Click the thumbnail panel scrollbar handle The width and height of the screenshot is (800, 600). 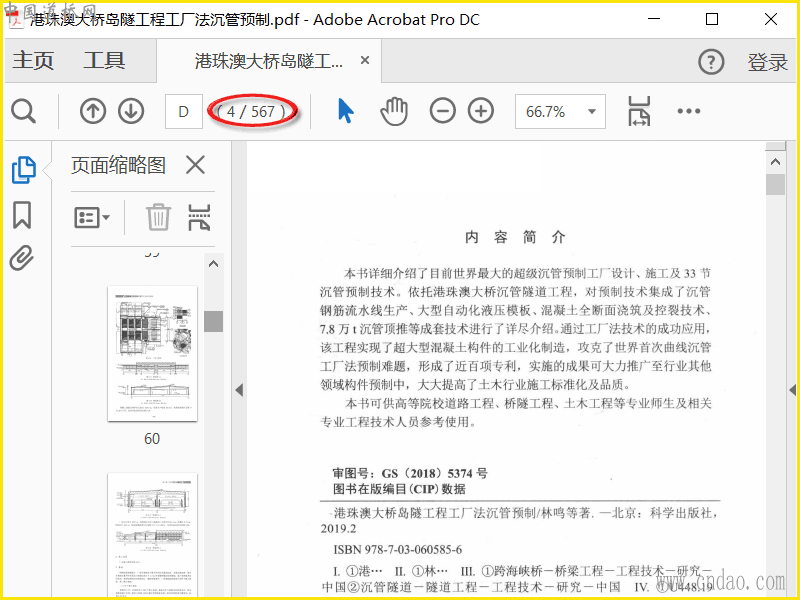[x=213, y=321]
